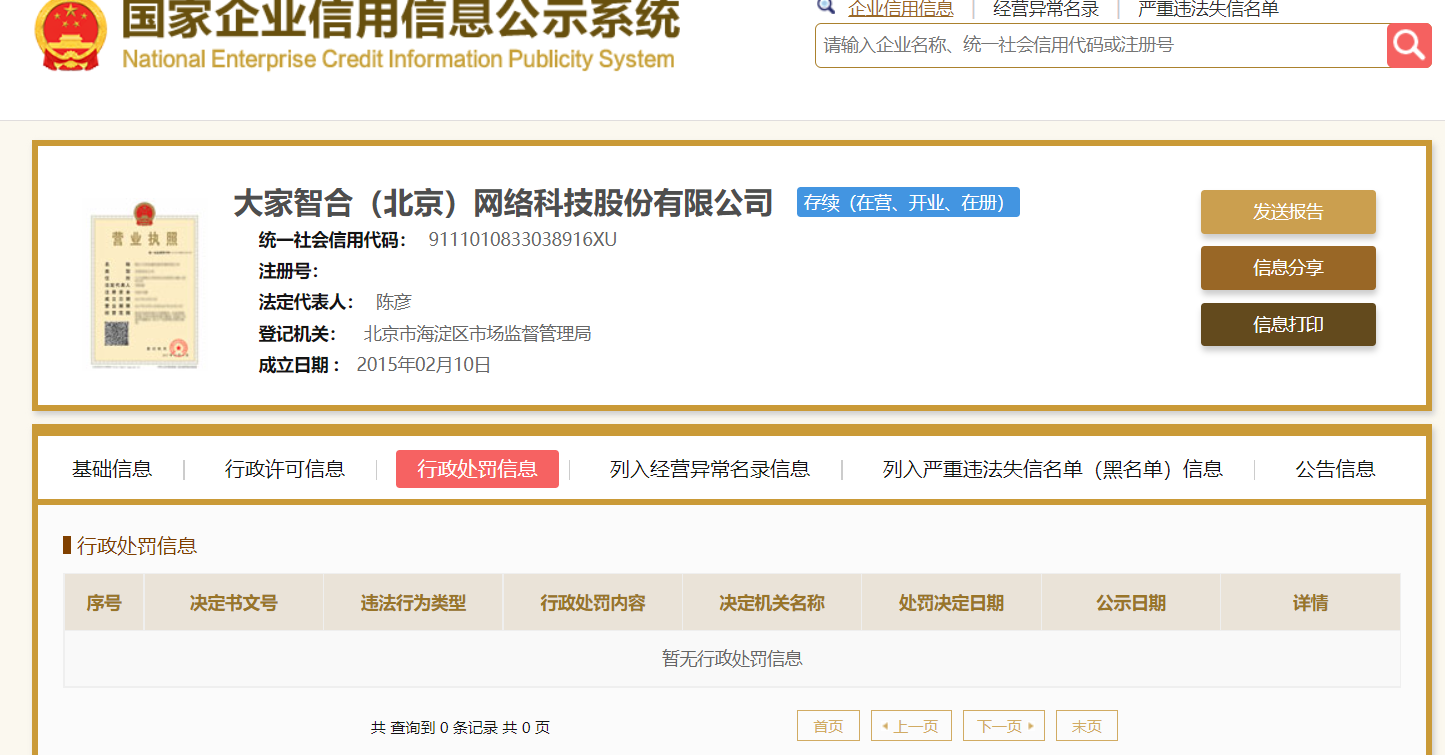The image size is (1445, 755).
Task: Click the 注册号 label
Action: click(288, 271)
